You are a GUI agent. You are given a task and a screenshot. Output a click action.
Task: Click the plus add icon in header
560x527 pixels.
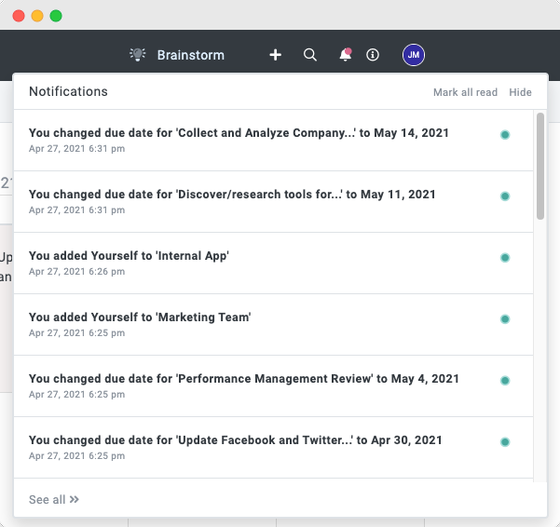point(275,55)
